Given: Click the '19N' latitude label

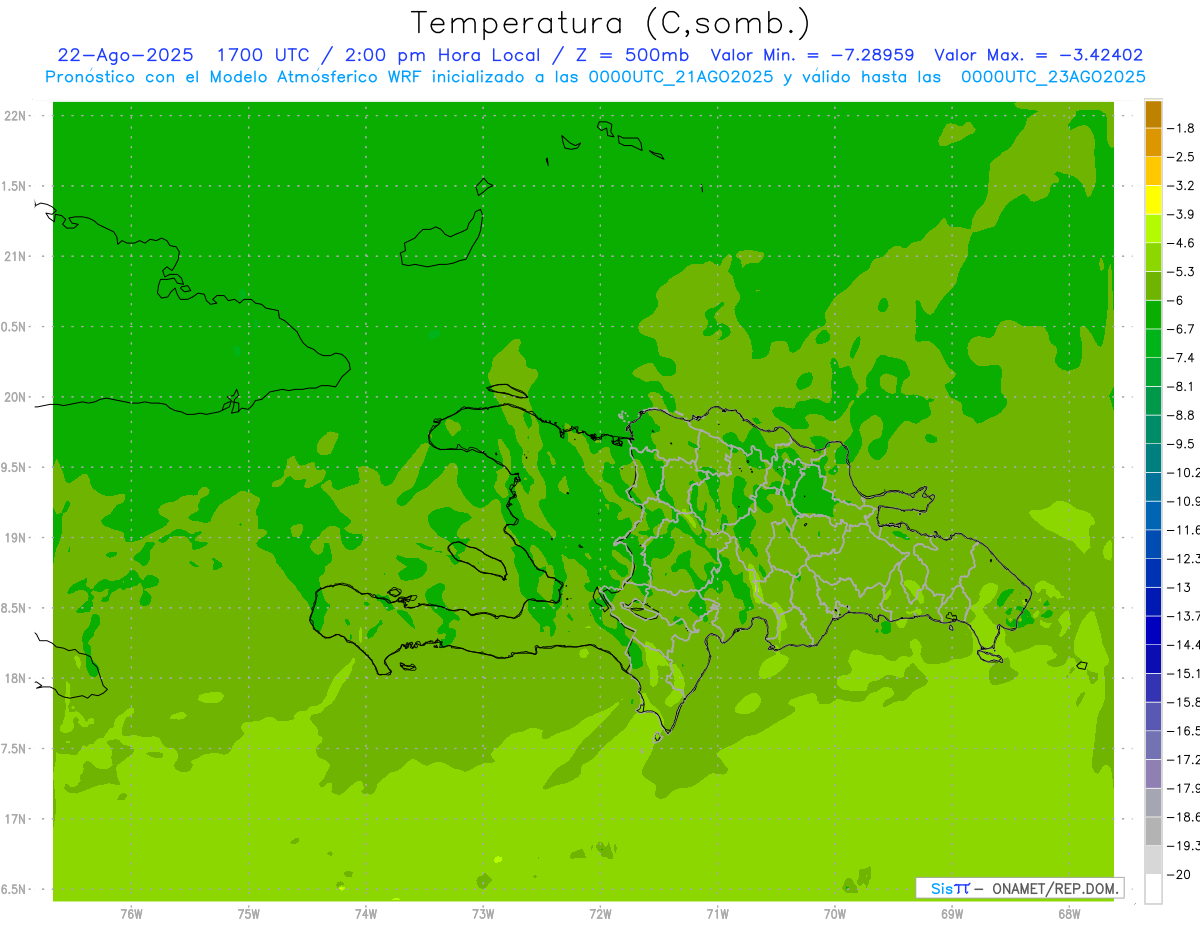Looking at the screenshot, I should point(16,537).
